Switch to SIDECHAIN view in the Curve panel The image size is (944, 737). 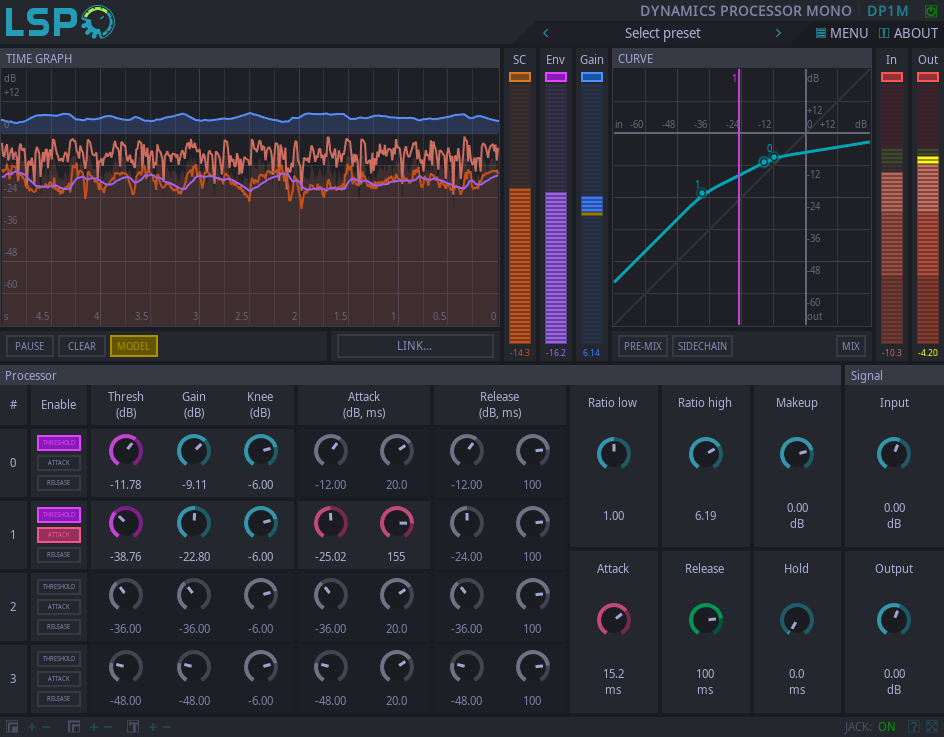tap(702, 345)
